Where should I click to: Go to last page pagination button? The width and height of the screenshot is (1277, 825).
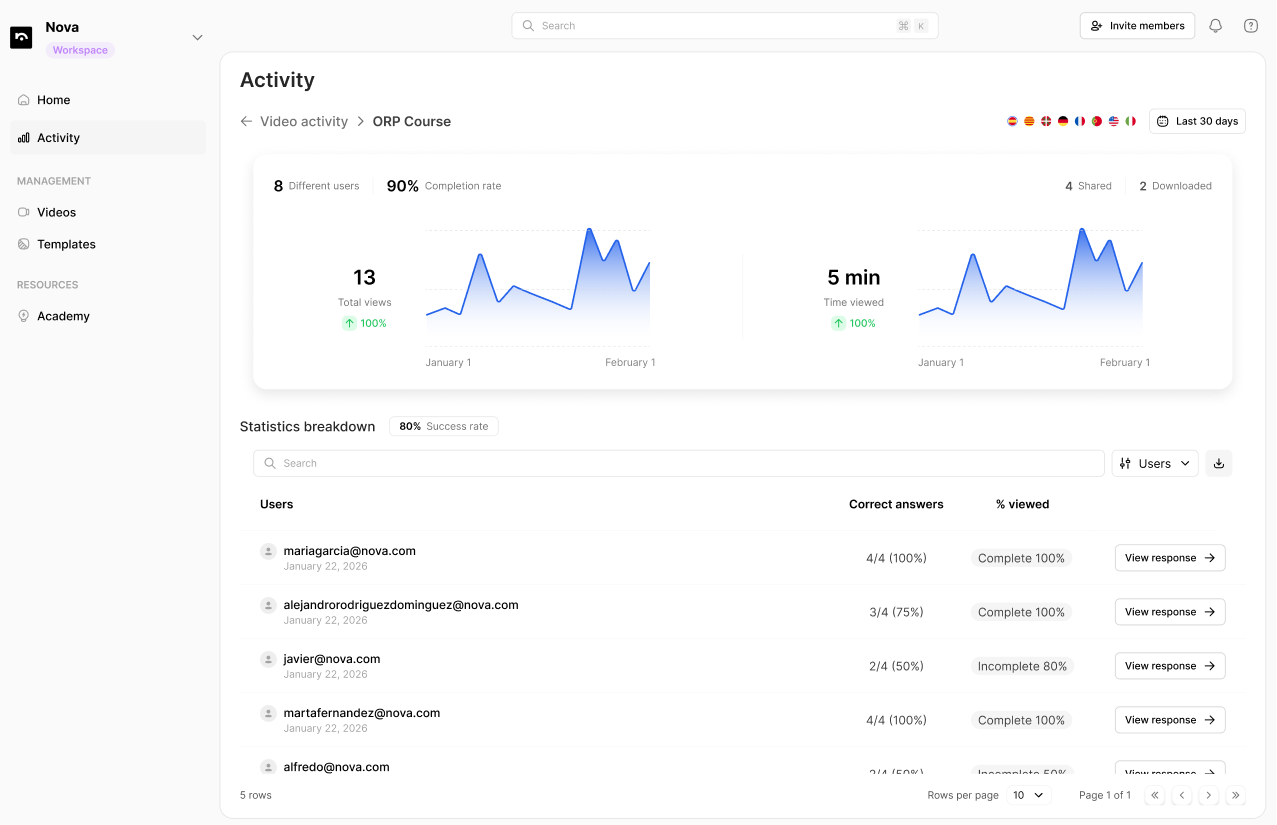coord(1236,795)
